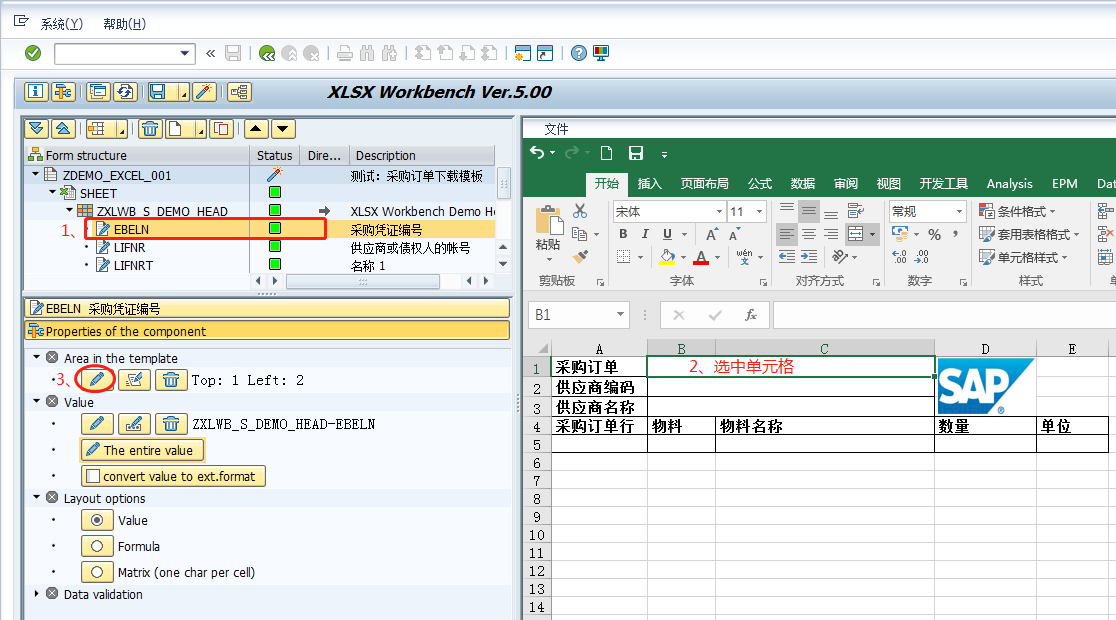Image resolution: width=1116 pixels, height=620 pixels.
Task: Click the Information icon in Workbench toolbar
Action: point(36,92)
